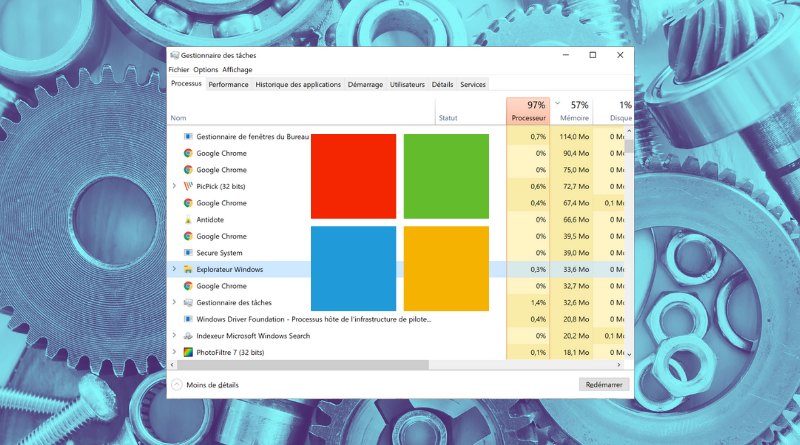
Task: Open the Historique des applications tab
Action: point(298,85)
